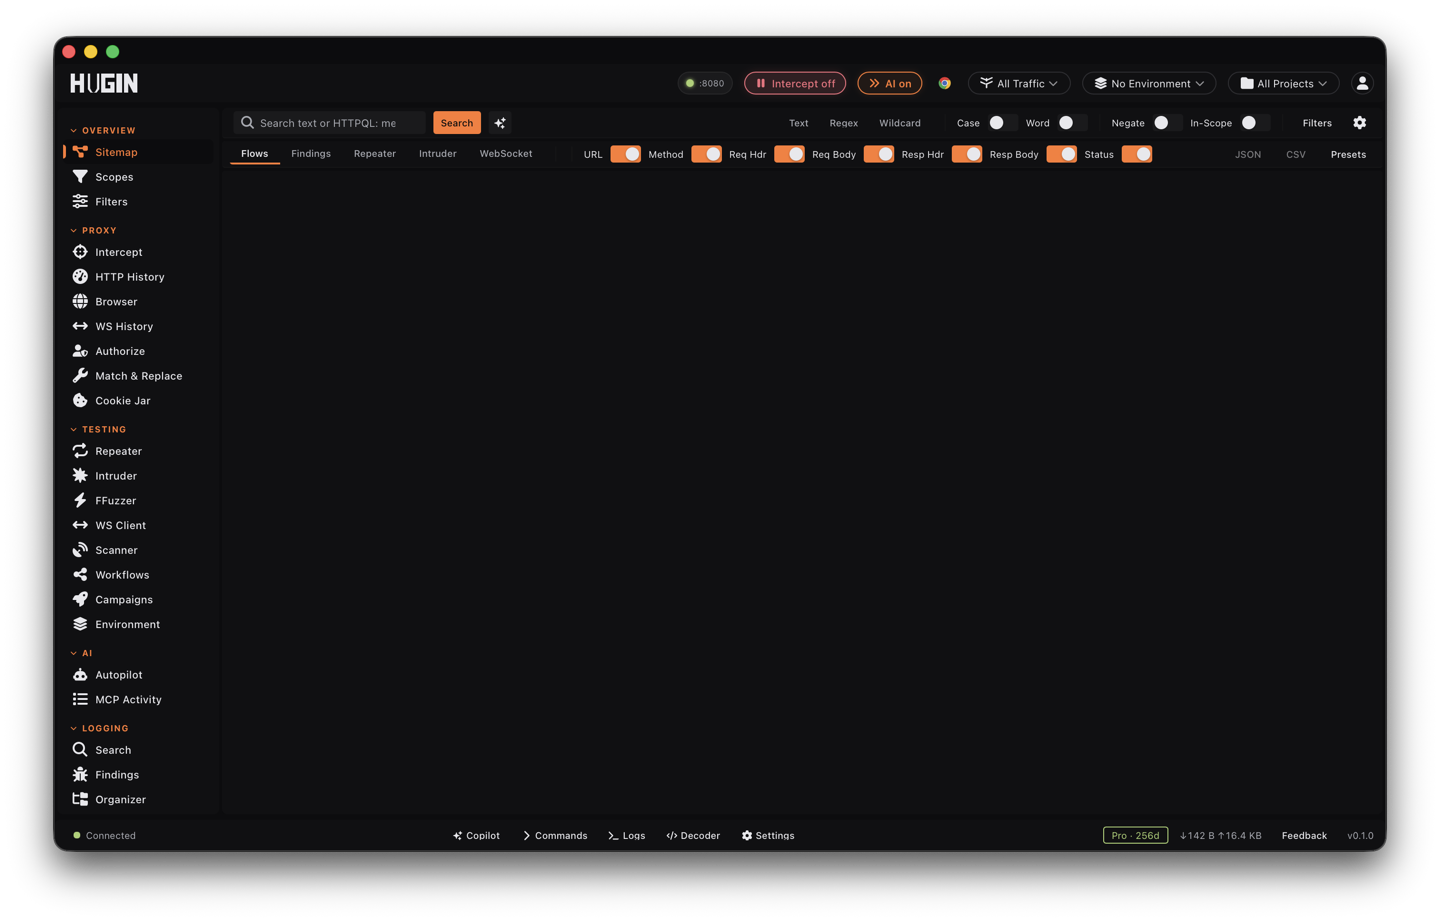Open the user profile icon
Viewport: 1440px width, 922px height.
1362,83
